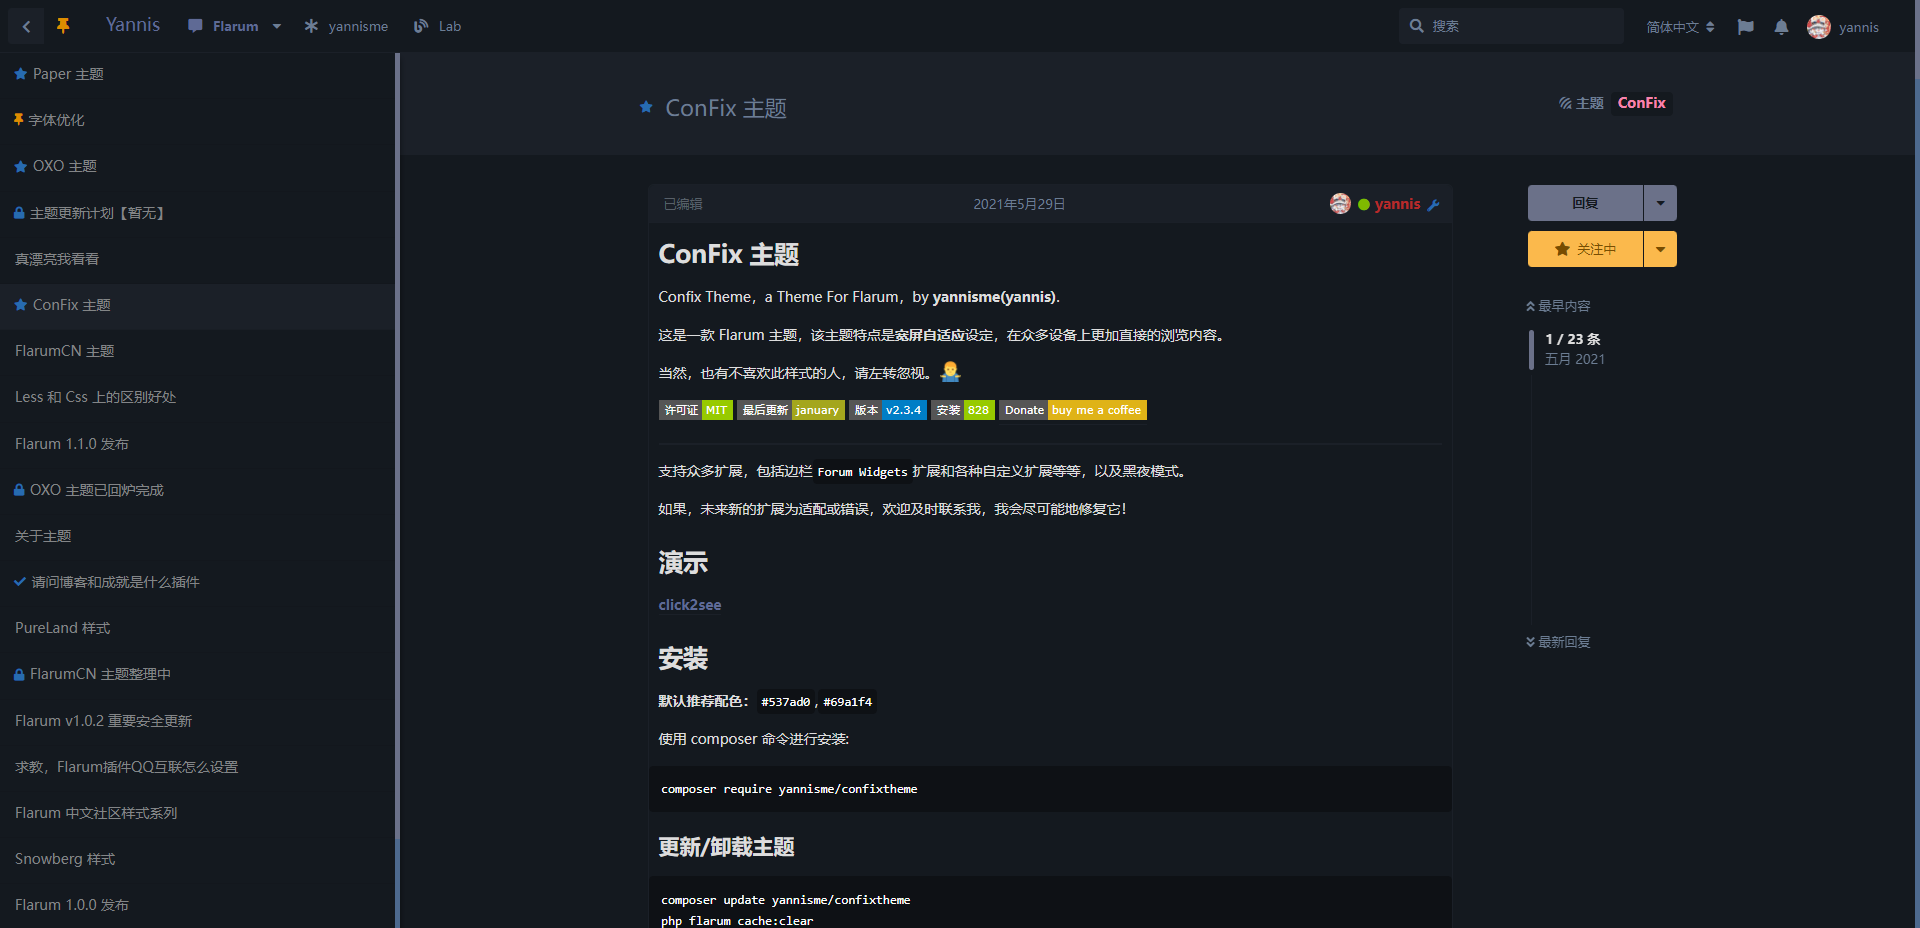
Task: Click the version v2.3.4 badge
Action: pyautogui.click(x=888, y=410)
